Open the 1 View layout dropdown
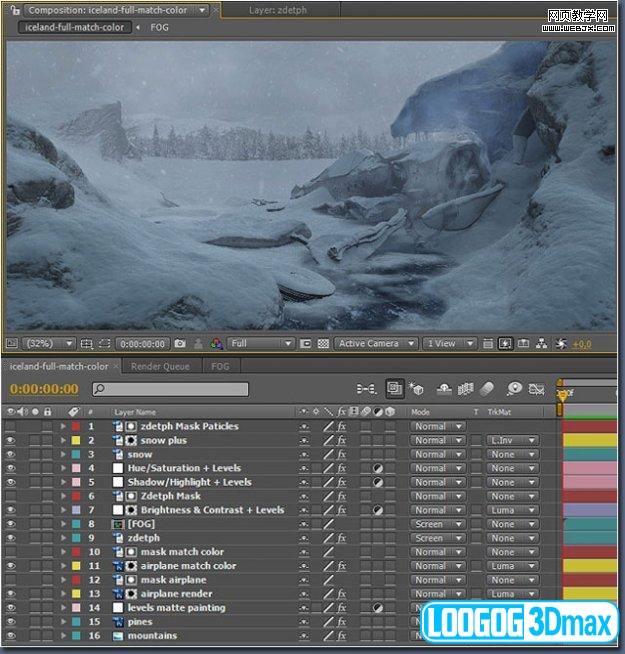The height and width of the screenshot is (654, 625). pyautogui.click(x=449, y=344)
